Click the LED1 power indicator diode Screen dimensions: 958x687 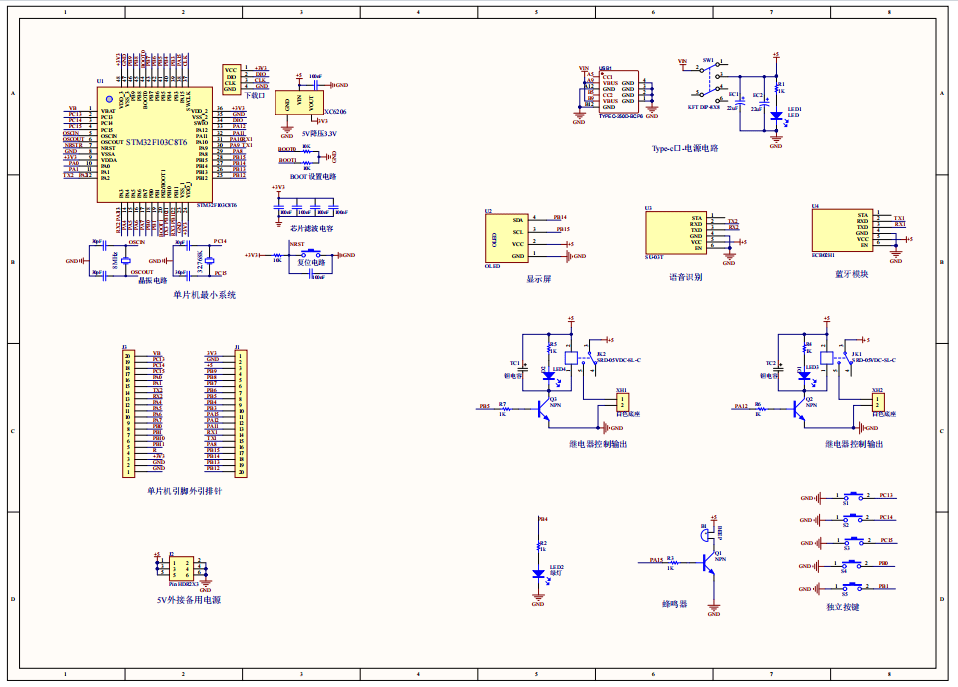coord(775,116)
